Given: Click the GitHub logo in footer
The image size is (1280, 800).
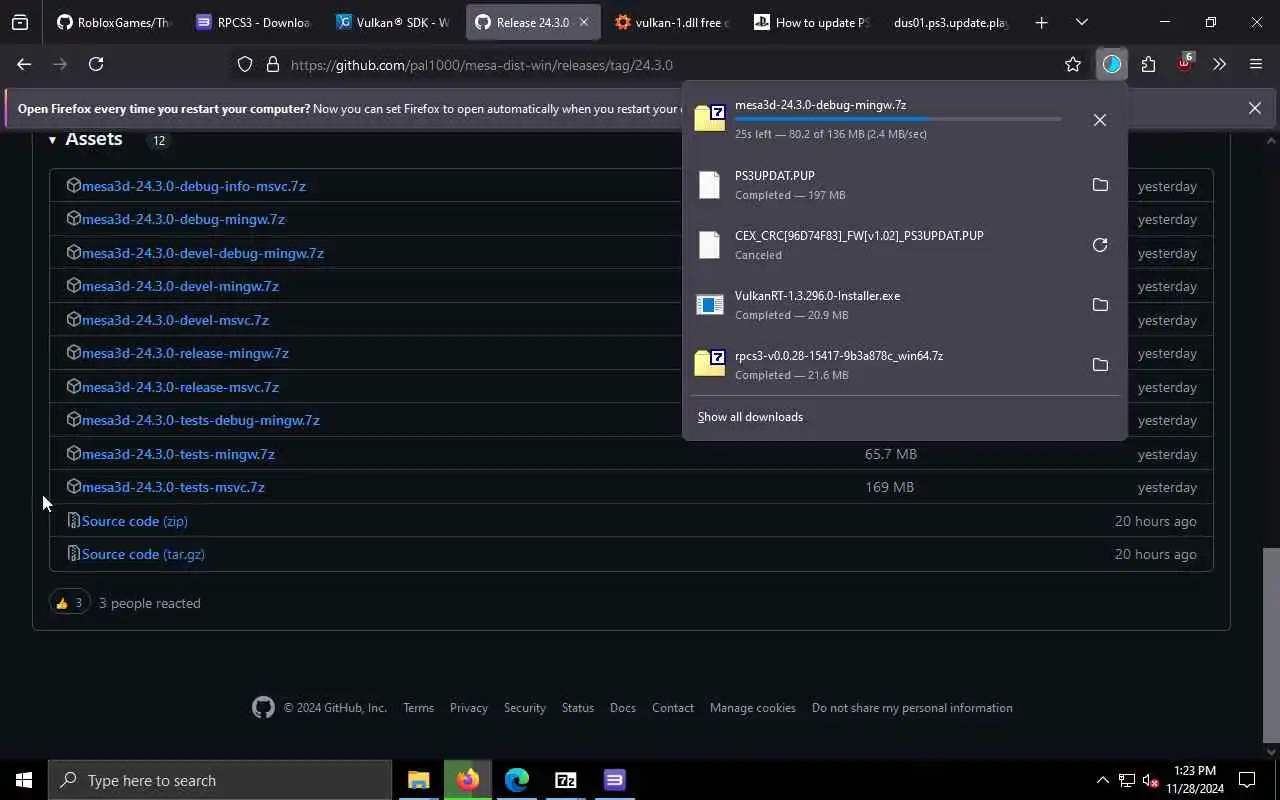Looking at the screenshot, I should 263,708.
